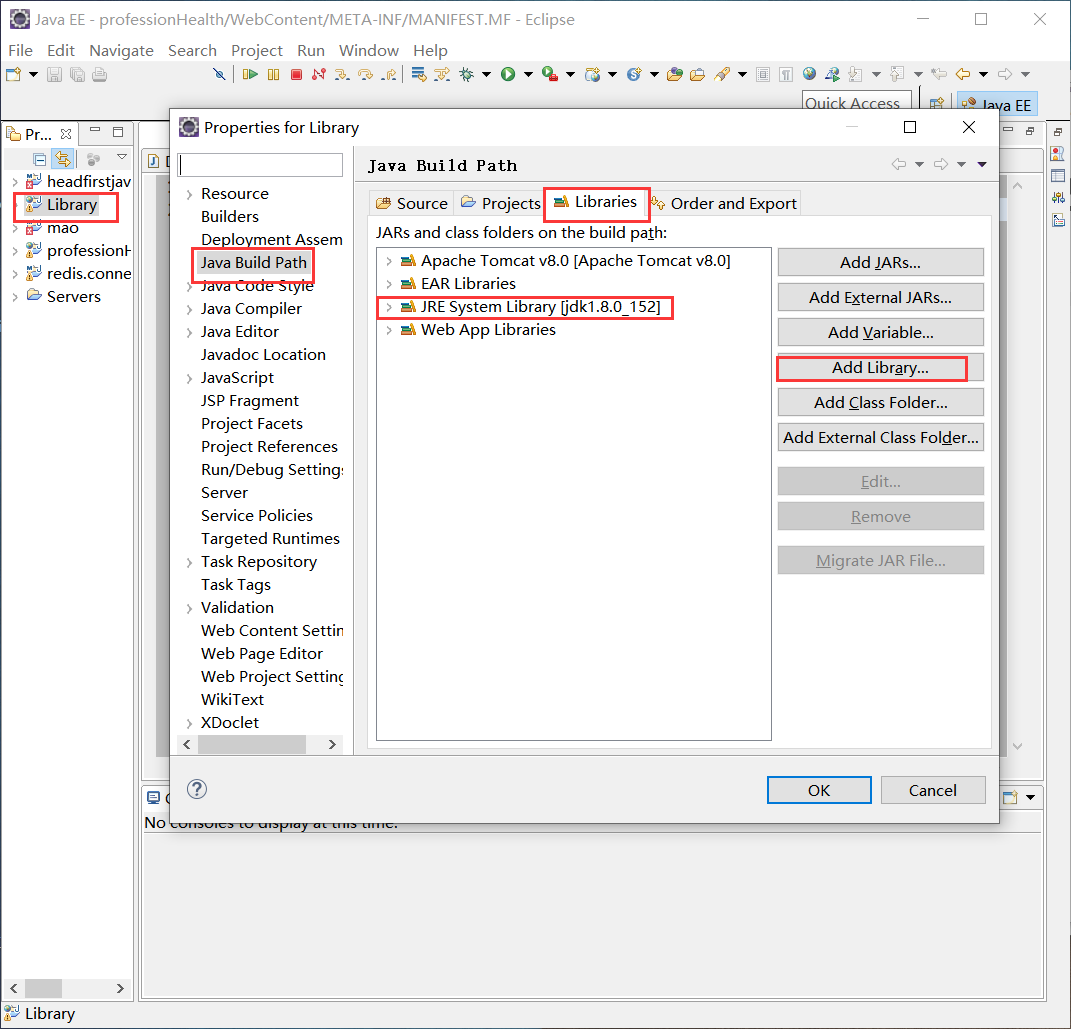The height and width of the screenshot is (1029, 1071).
Task: Expand the Task Repository category
Action: tap(189, 563)
